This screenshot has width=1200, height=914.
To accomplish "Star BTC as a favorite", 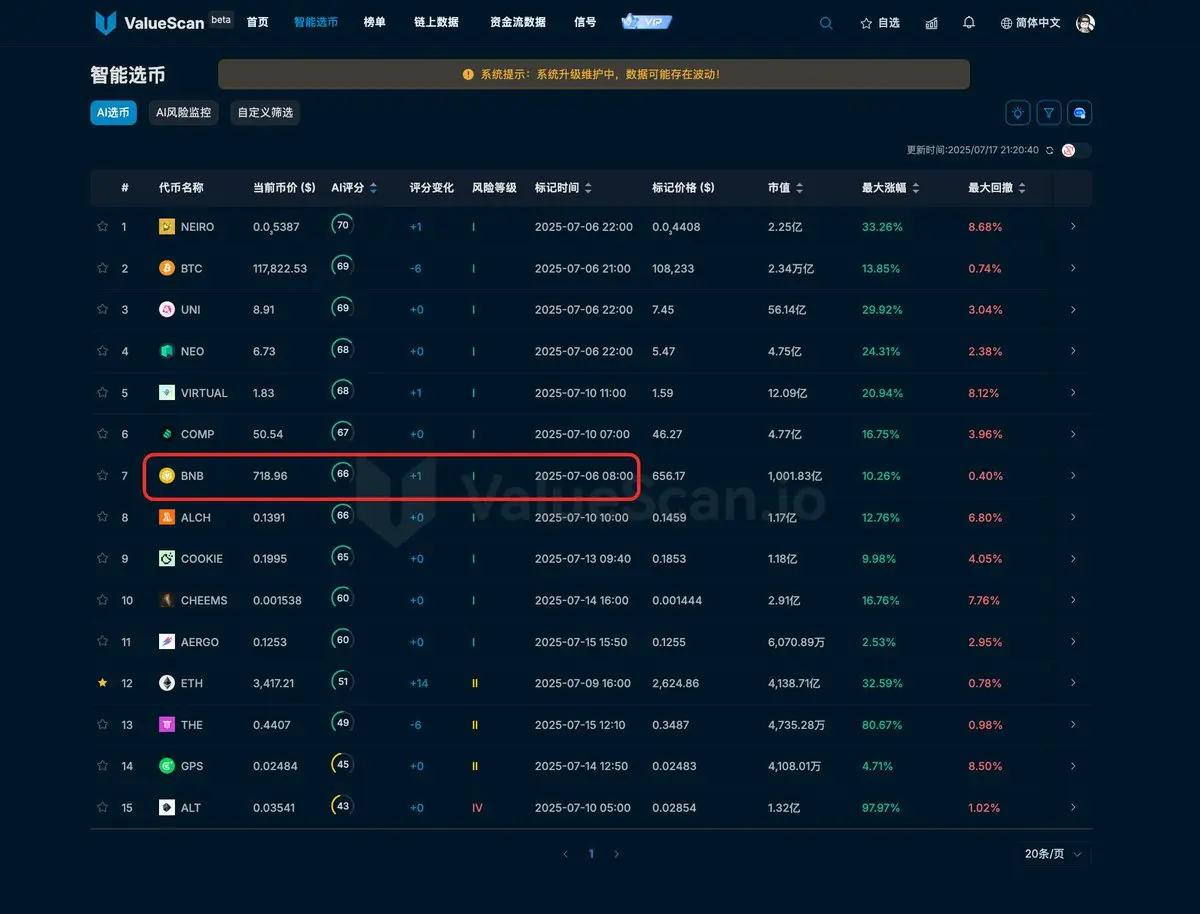I will click(102, 268).
